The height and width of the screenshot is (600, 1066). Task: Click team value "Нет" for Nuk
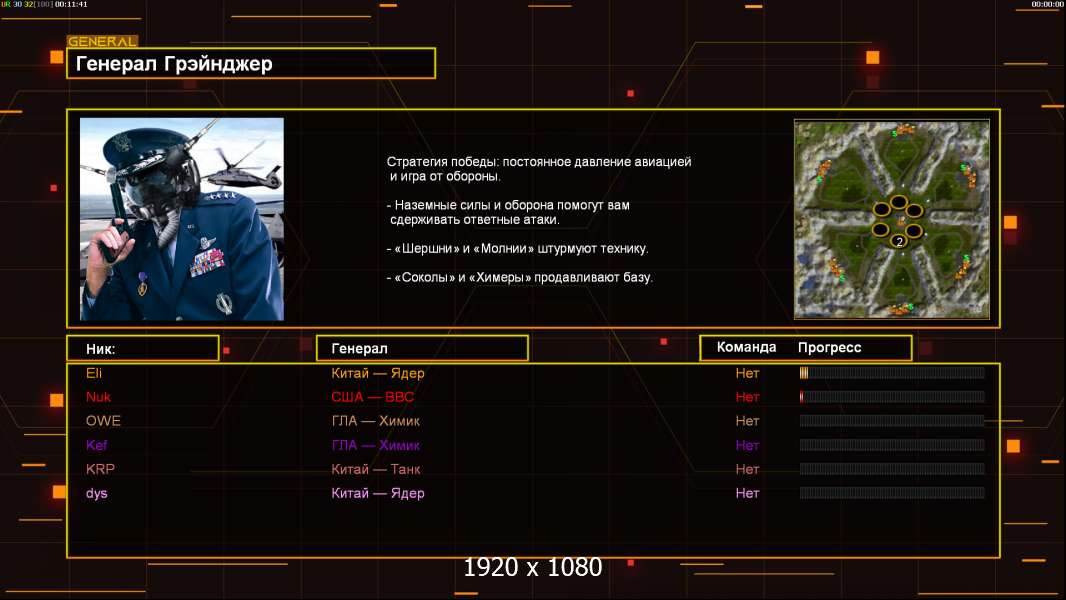pyautogui.click(x=747, y=397)
